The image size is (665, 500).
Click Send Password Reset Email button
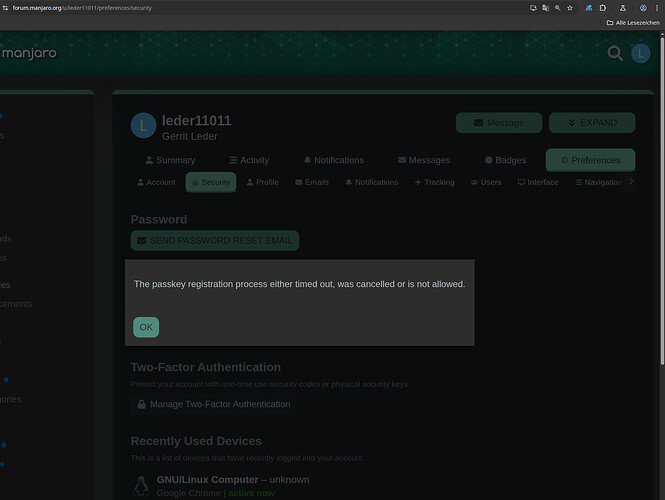215,240
